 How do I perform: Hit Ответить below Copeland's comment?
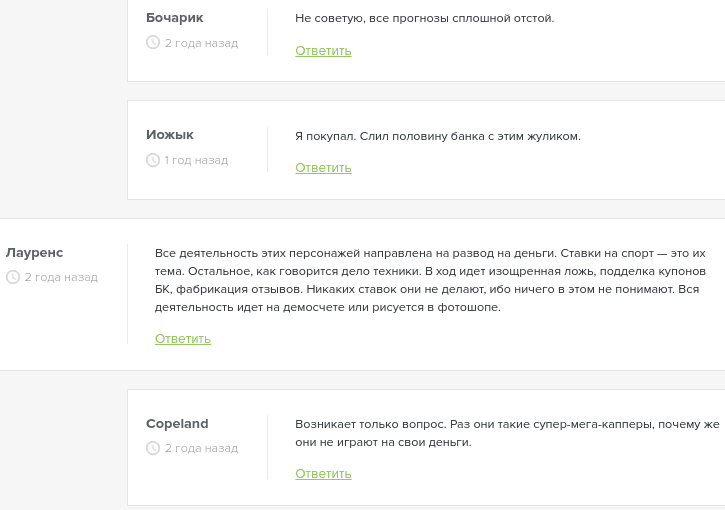[323, 474]
